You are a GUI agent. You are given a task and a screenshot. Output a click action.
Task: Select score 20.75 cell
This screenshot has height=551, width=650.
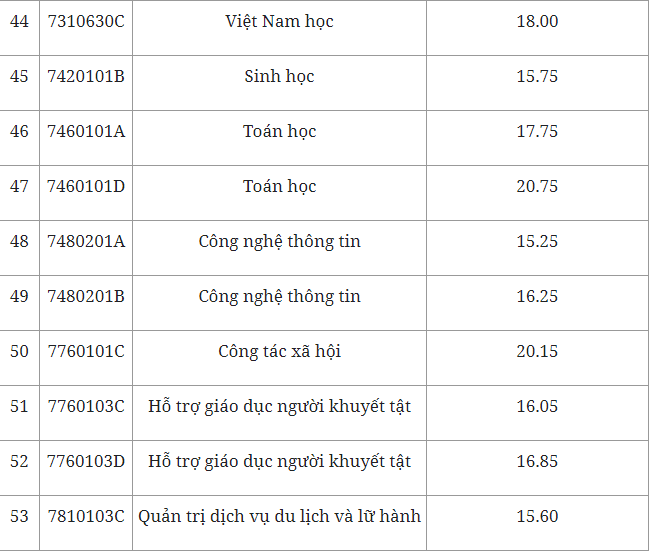point(537,187)
